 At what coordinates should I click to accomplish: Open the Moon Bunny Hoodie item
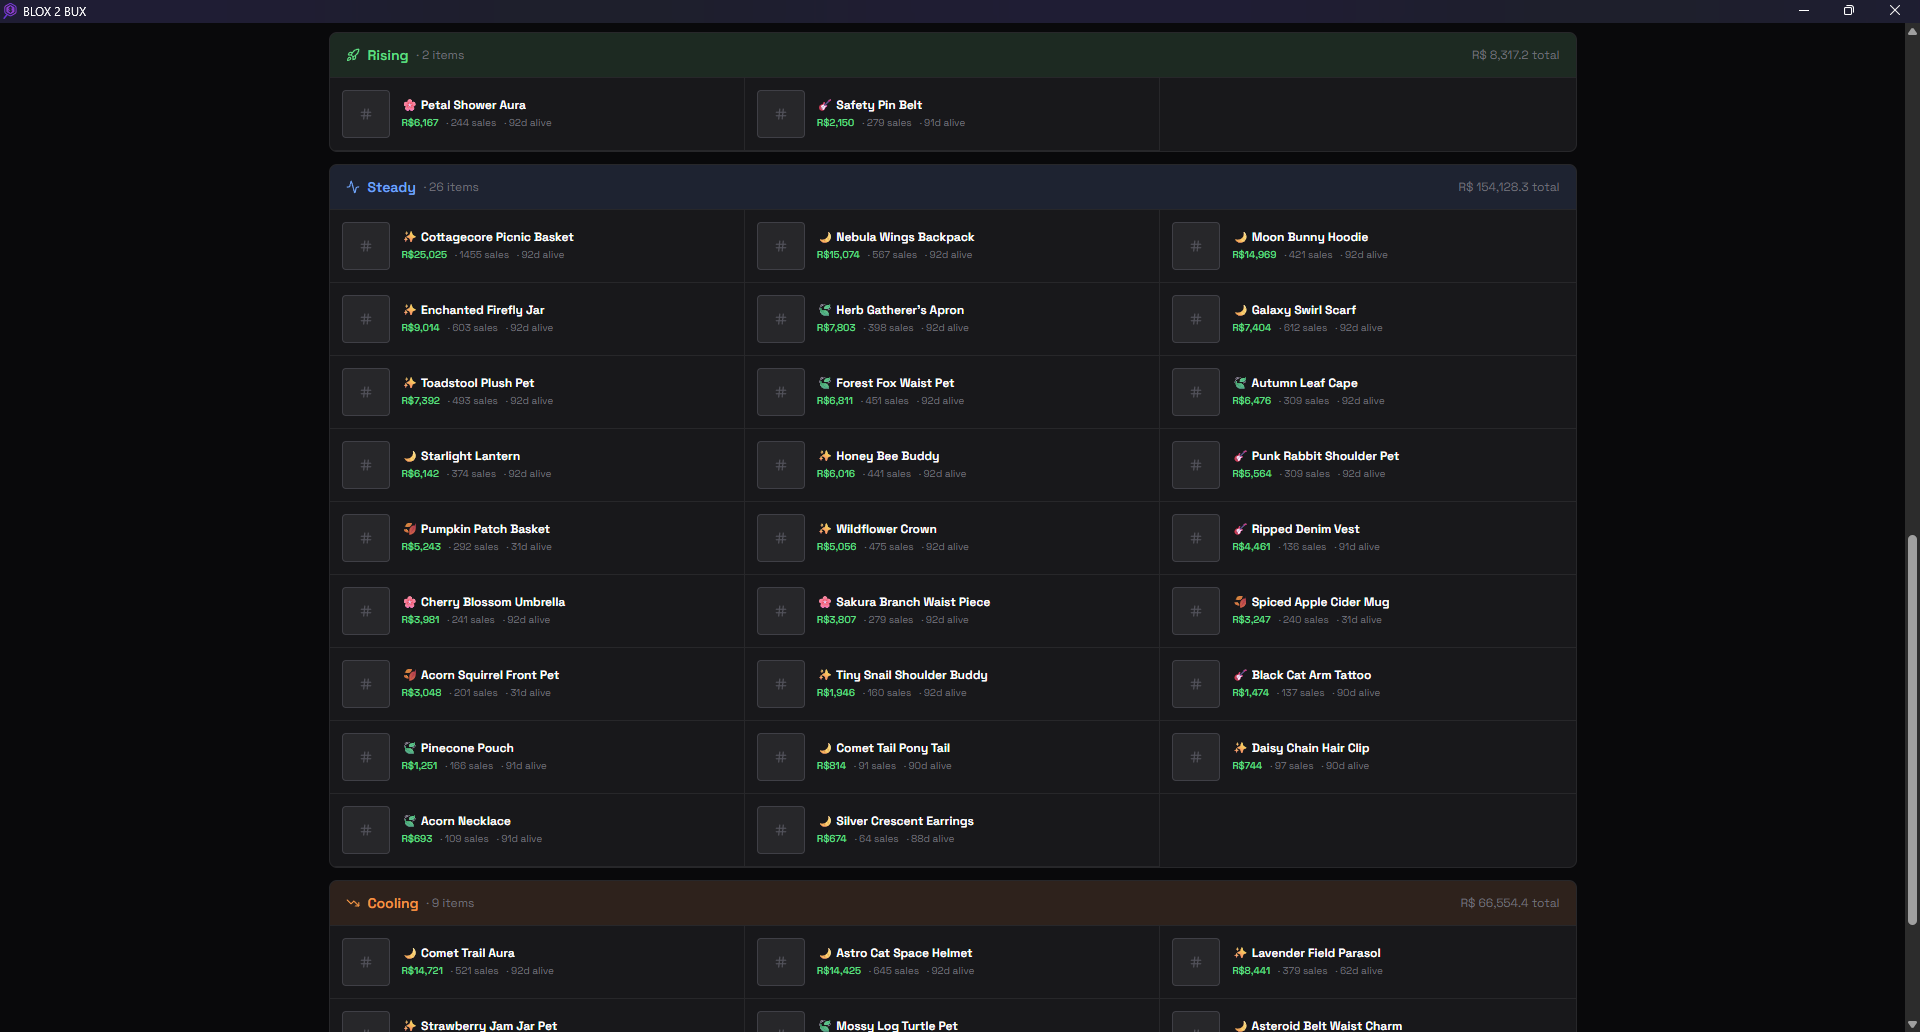[x=1368, y=246]
